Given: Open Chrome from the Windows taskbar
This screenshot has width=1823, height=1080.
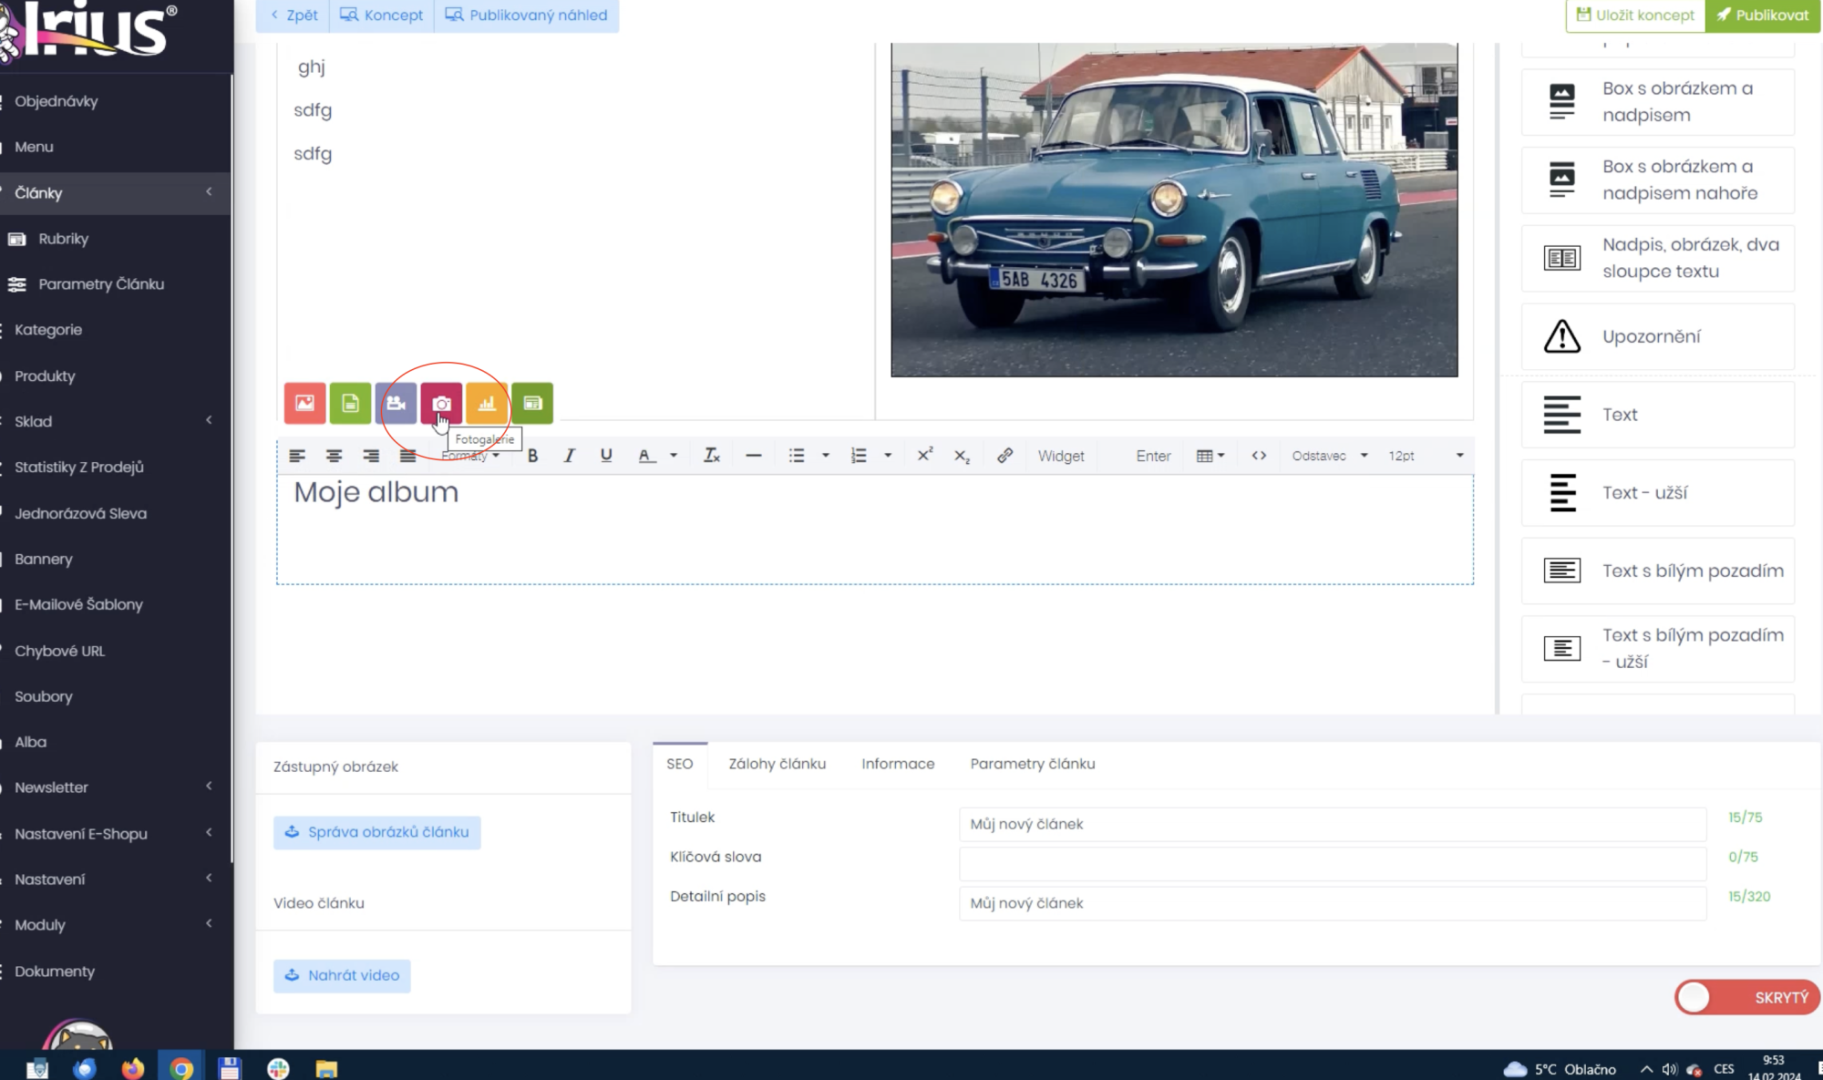Looking at the screenshot, I should click(181, 1068).
